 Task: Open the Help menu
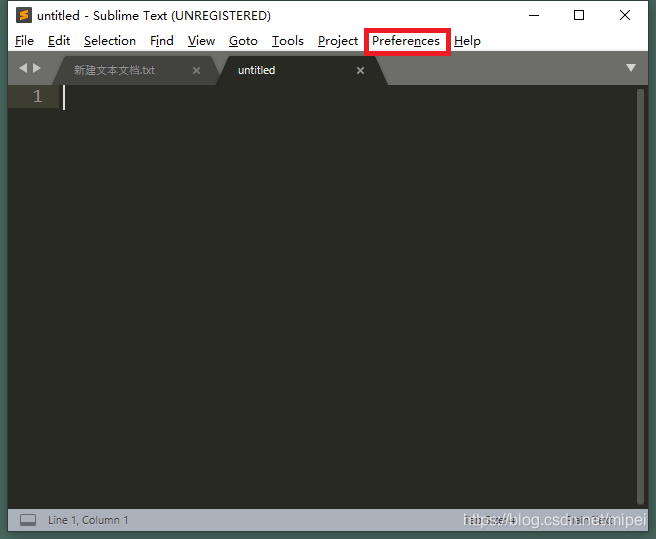(x=467, y=41)
